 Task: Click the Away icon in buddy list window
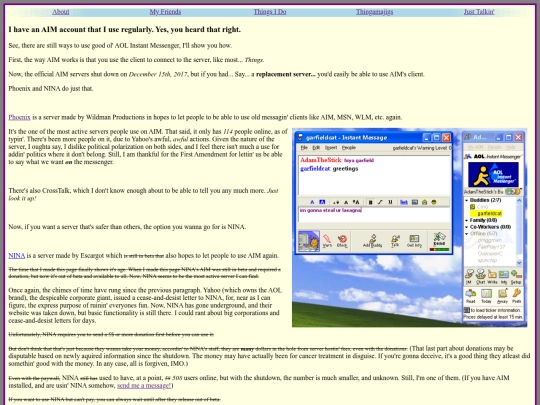[x=502, y=296]
